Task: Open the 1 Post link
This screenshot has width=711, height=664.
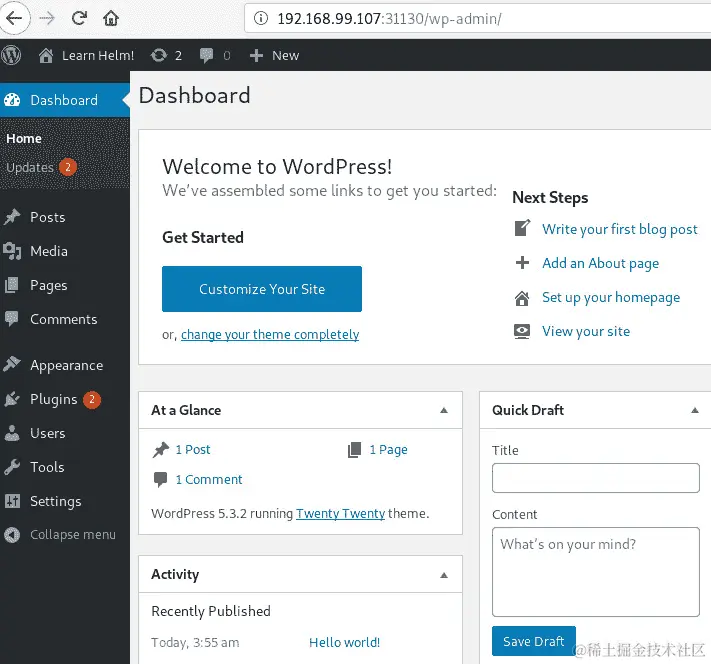Action: 193,449
